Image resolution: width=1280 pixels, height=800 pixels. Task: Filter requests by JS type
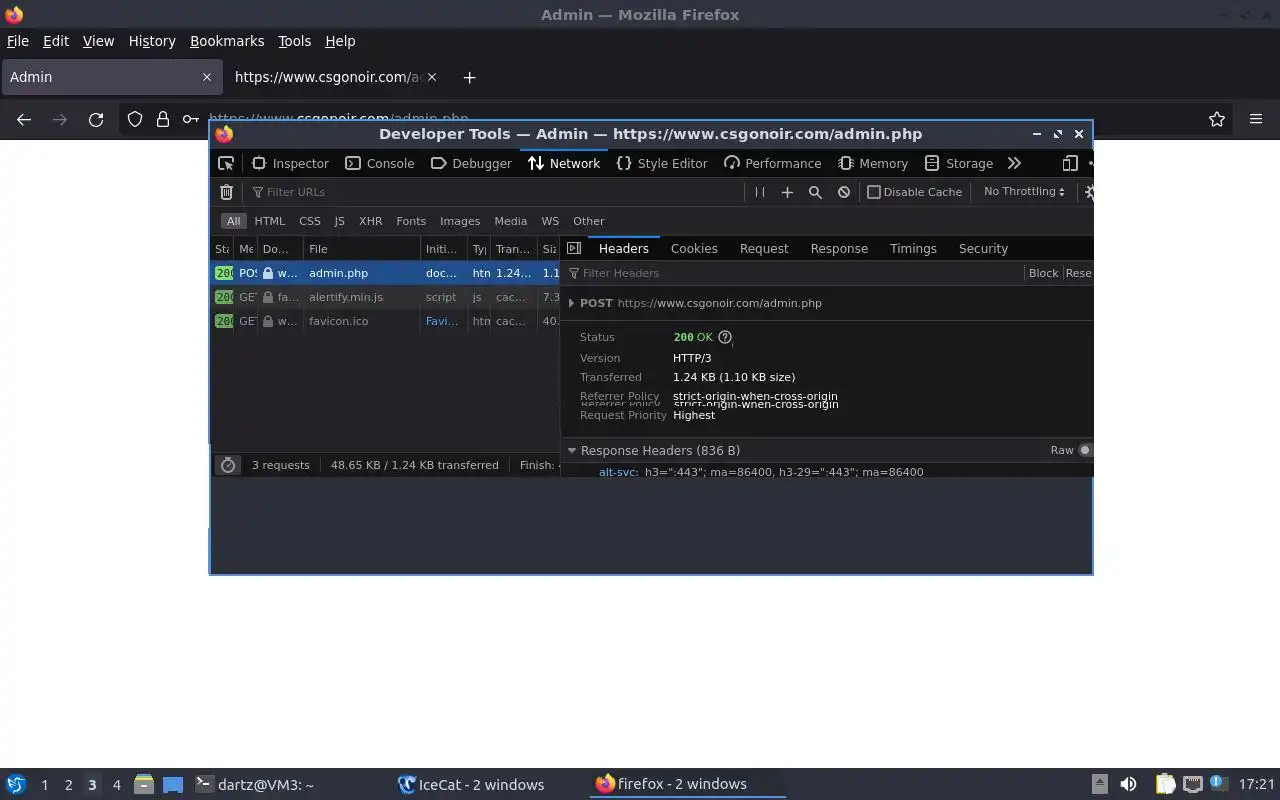pos(339,221)
